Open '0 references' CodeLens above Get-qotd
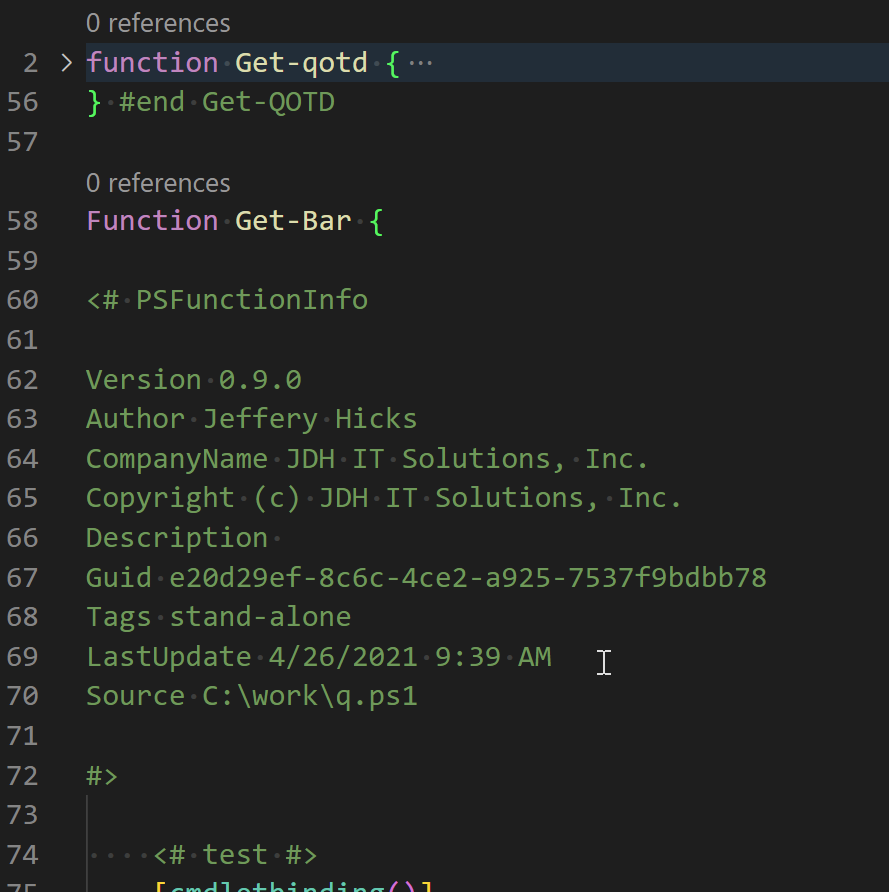The width and height of the screenshot is (889, 892). (x=158, y=24)
